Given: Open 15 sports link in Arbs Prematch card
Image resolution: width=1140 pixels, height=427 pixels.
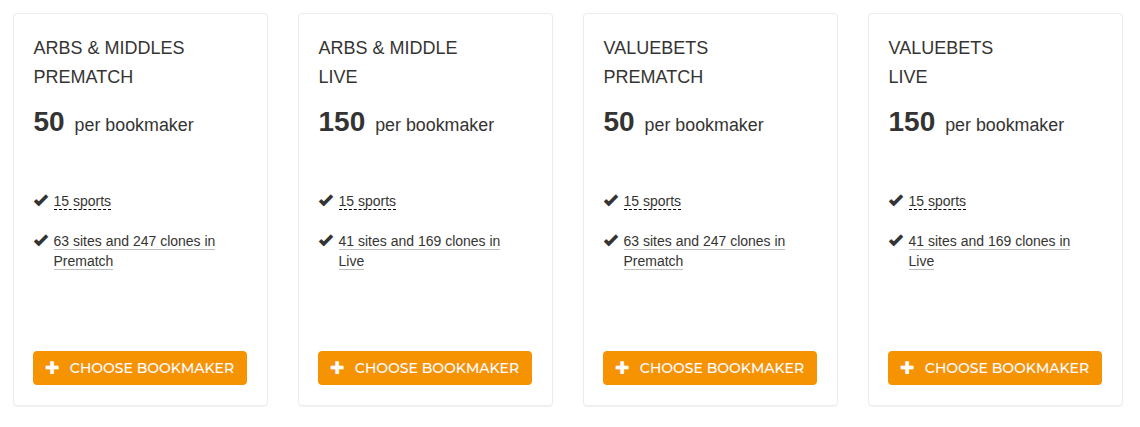Looking at the screenshot, I should [82, 201].
